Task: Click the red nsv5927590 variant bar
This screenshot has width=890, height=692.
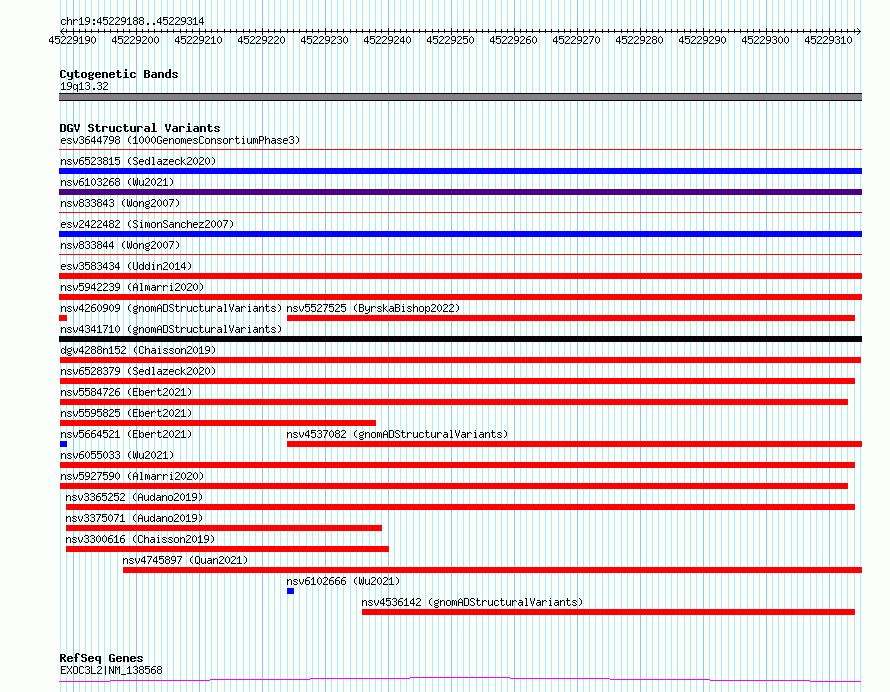Action: point(454,486)
